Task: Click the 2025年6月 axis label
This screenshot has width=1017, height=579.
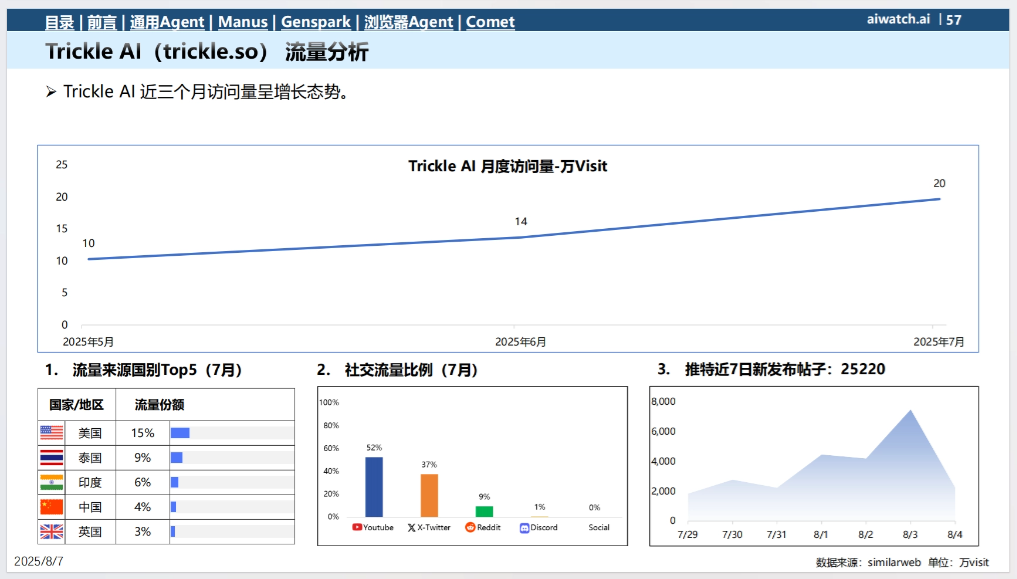Action: [520, 342]
